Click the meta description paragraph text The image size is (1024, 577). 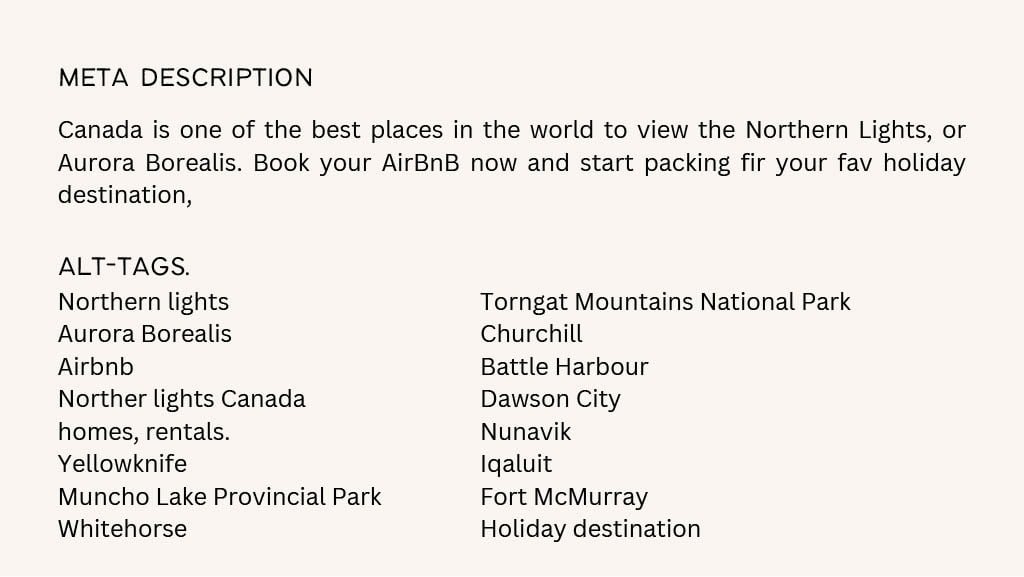coord(511,162)
